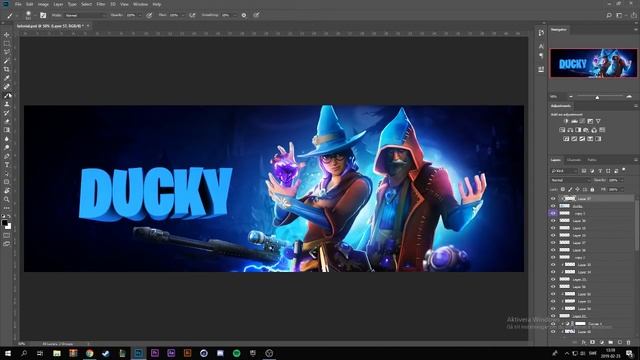Open layer Fill dropdown
The width and height of the screenshot is (640, 360).
pos(622,189)
